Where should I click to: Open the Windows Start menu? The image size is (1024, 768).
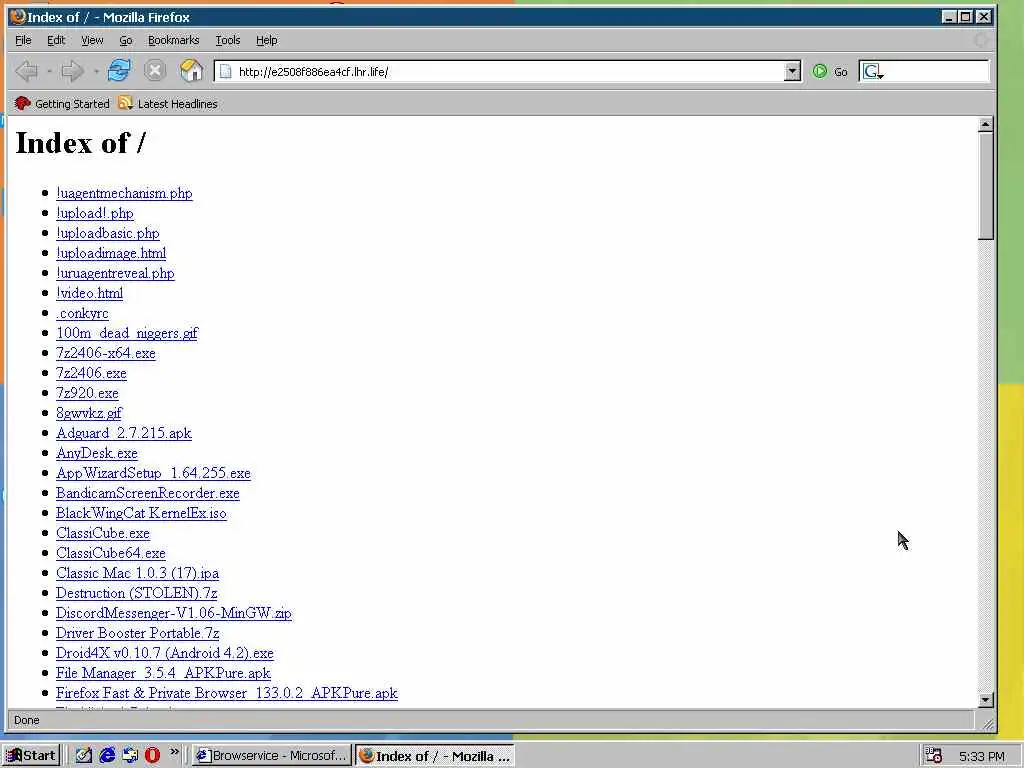coord(31,756)
